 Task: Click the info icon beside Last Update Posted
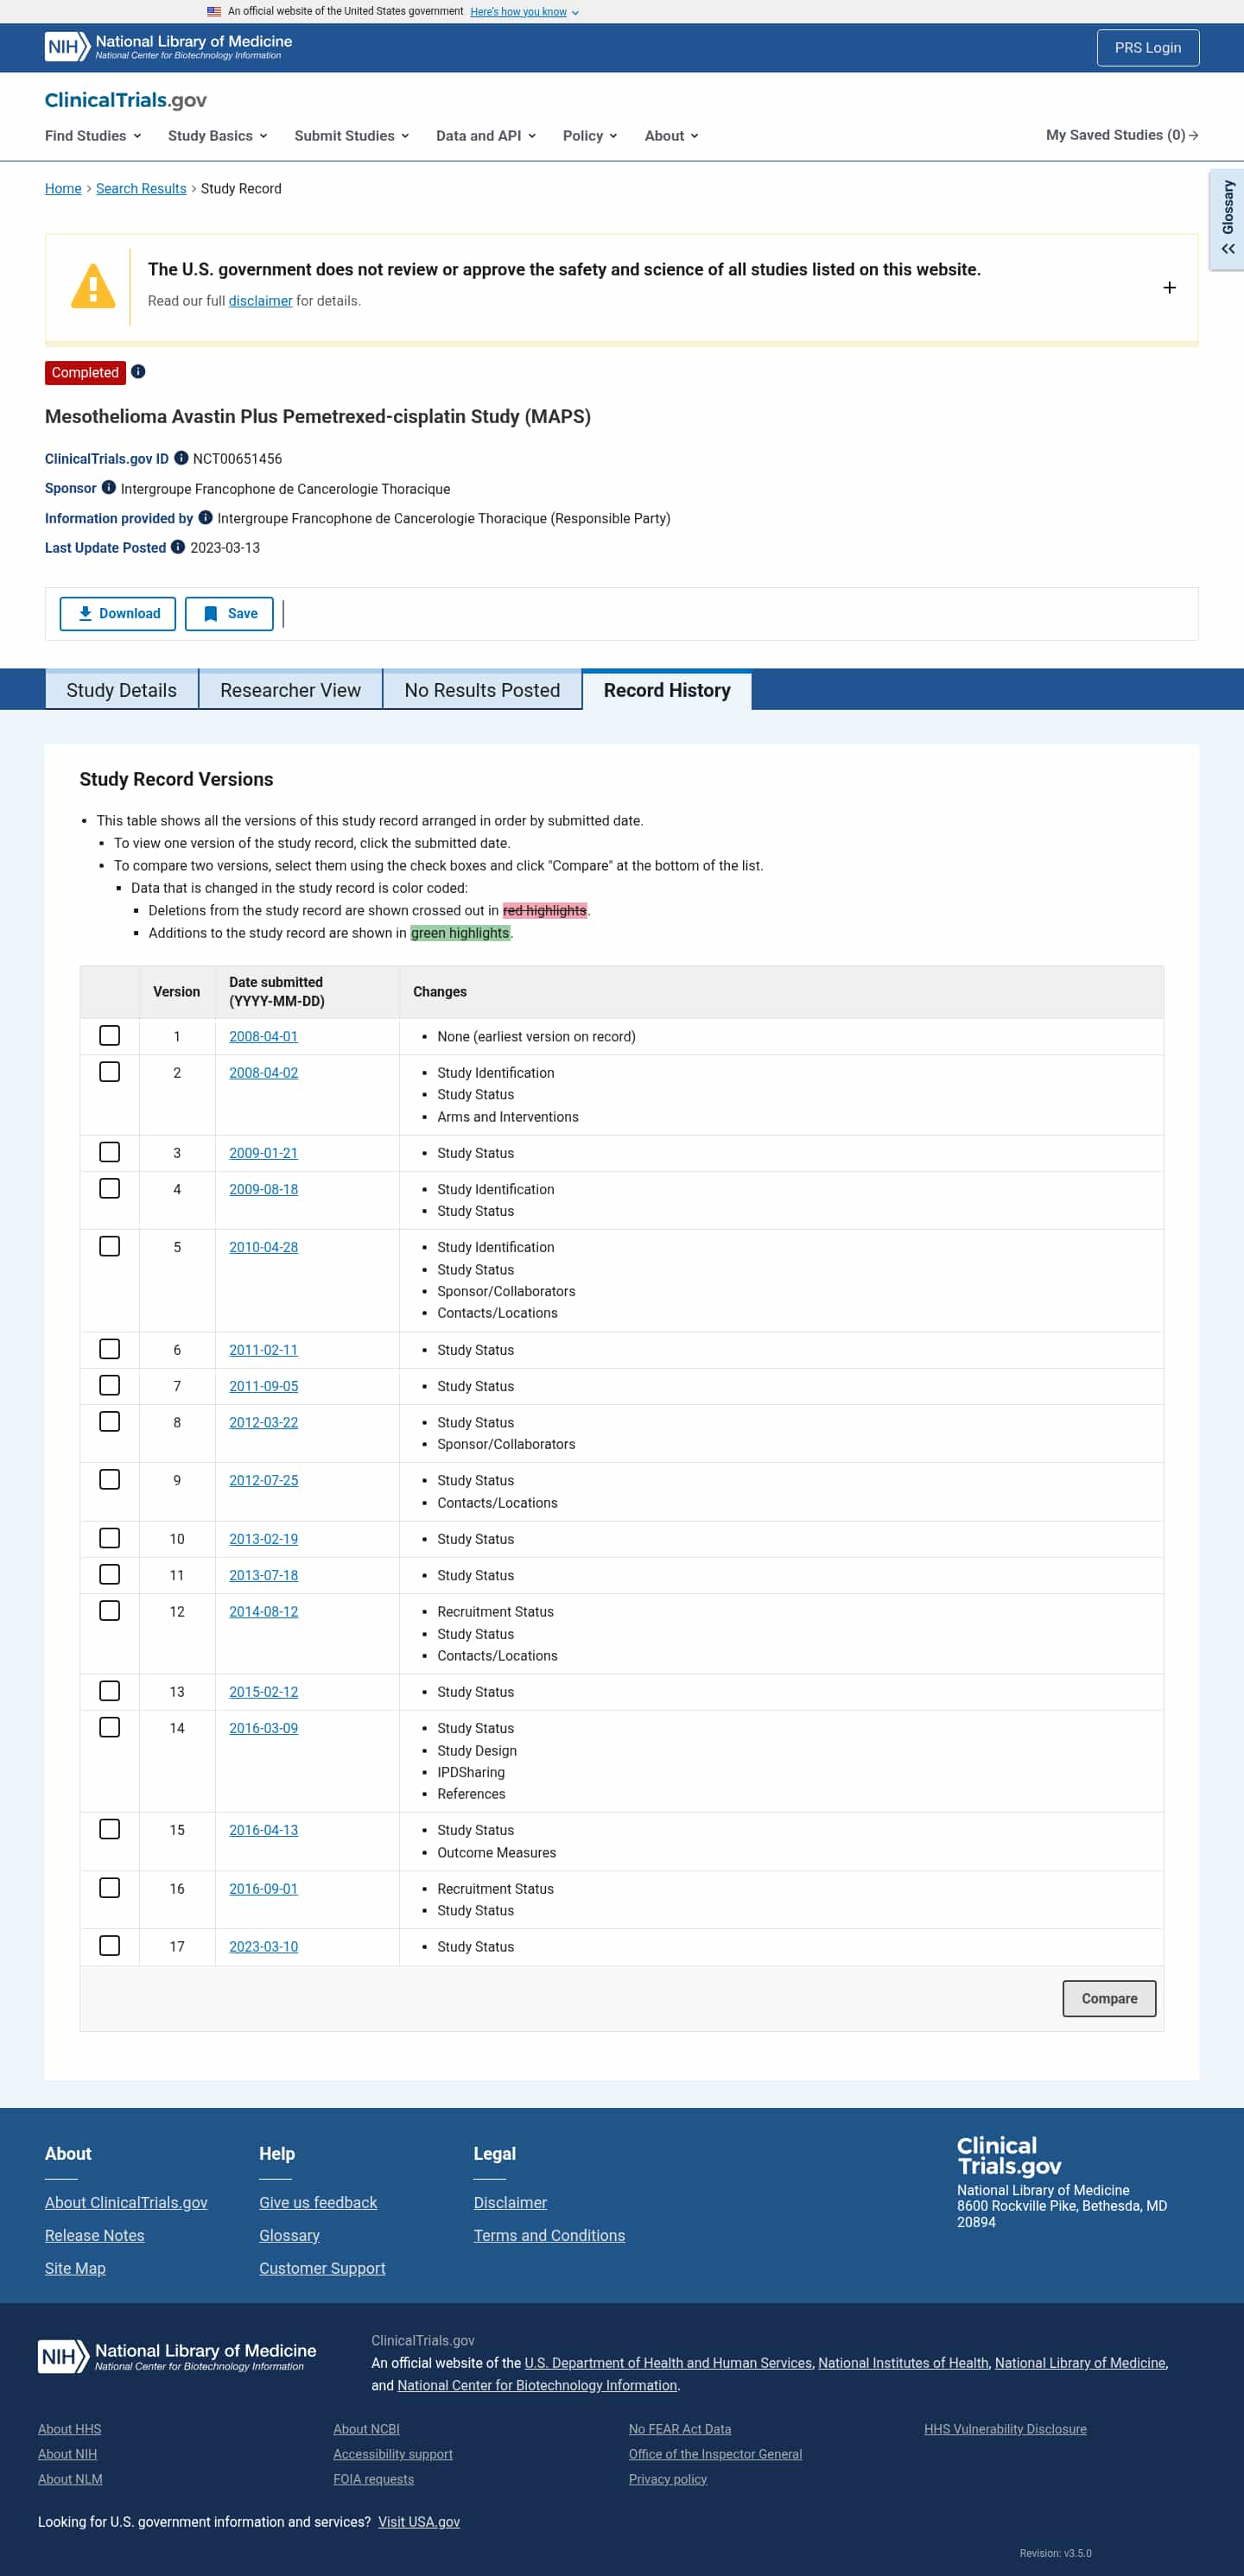178,547
